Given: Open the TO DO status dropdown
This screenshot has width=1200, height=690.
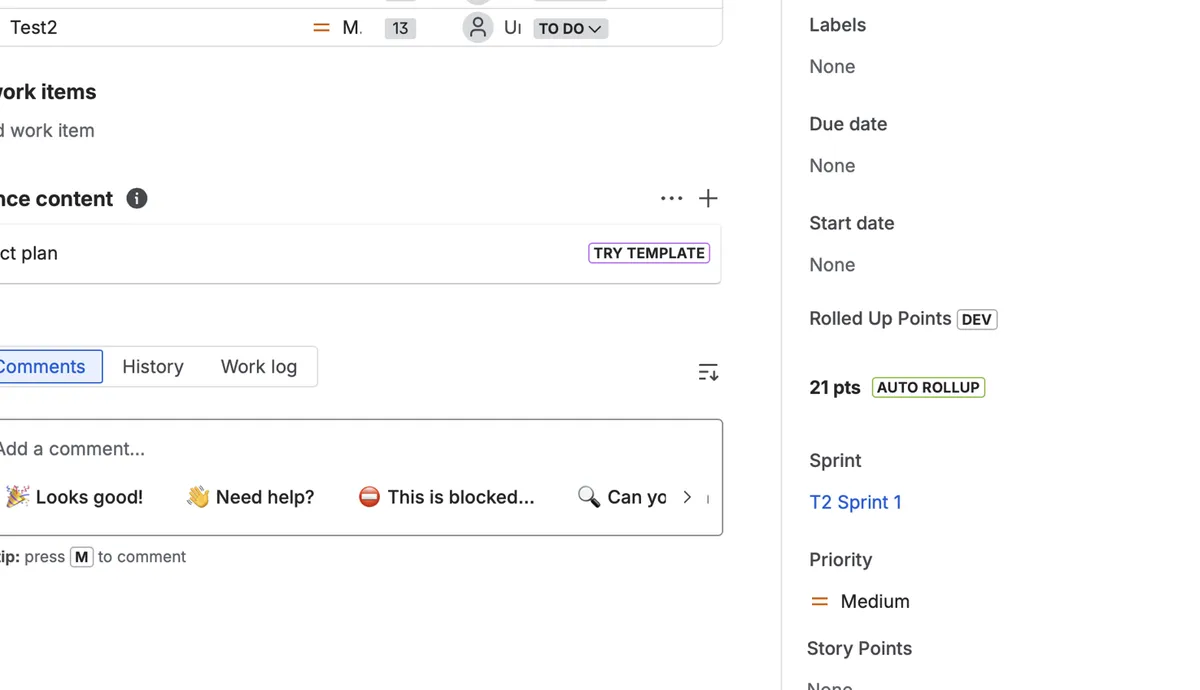Looking at the screenshot, I should coord(570,28).
